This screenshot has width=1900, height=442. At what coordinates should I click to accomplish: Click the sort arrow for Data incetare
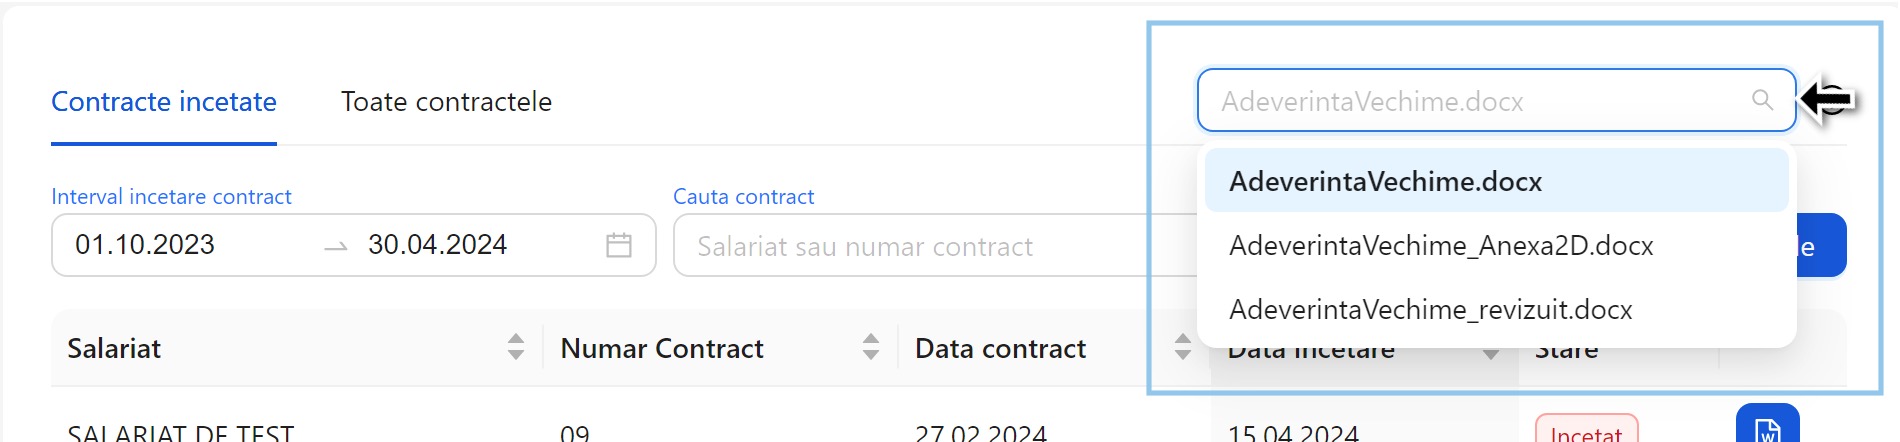1490,353
